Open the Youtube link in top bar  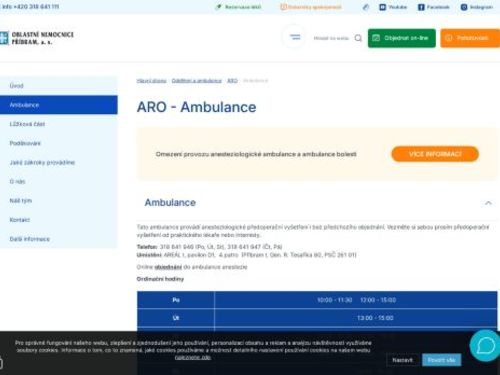point(393,7)
